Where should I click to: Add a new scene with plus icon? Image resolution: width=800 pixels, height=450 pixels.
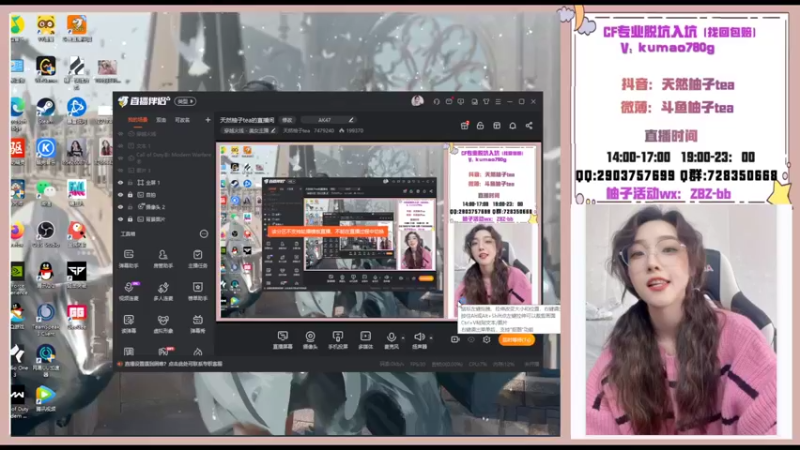(208, 120)
